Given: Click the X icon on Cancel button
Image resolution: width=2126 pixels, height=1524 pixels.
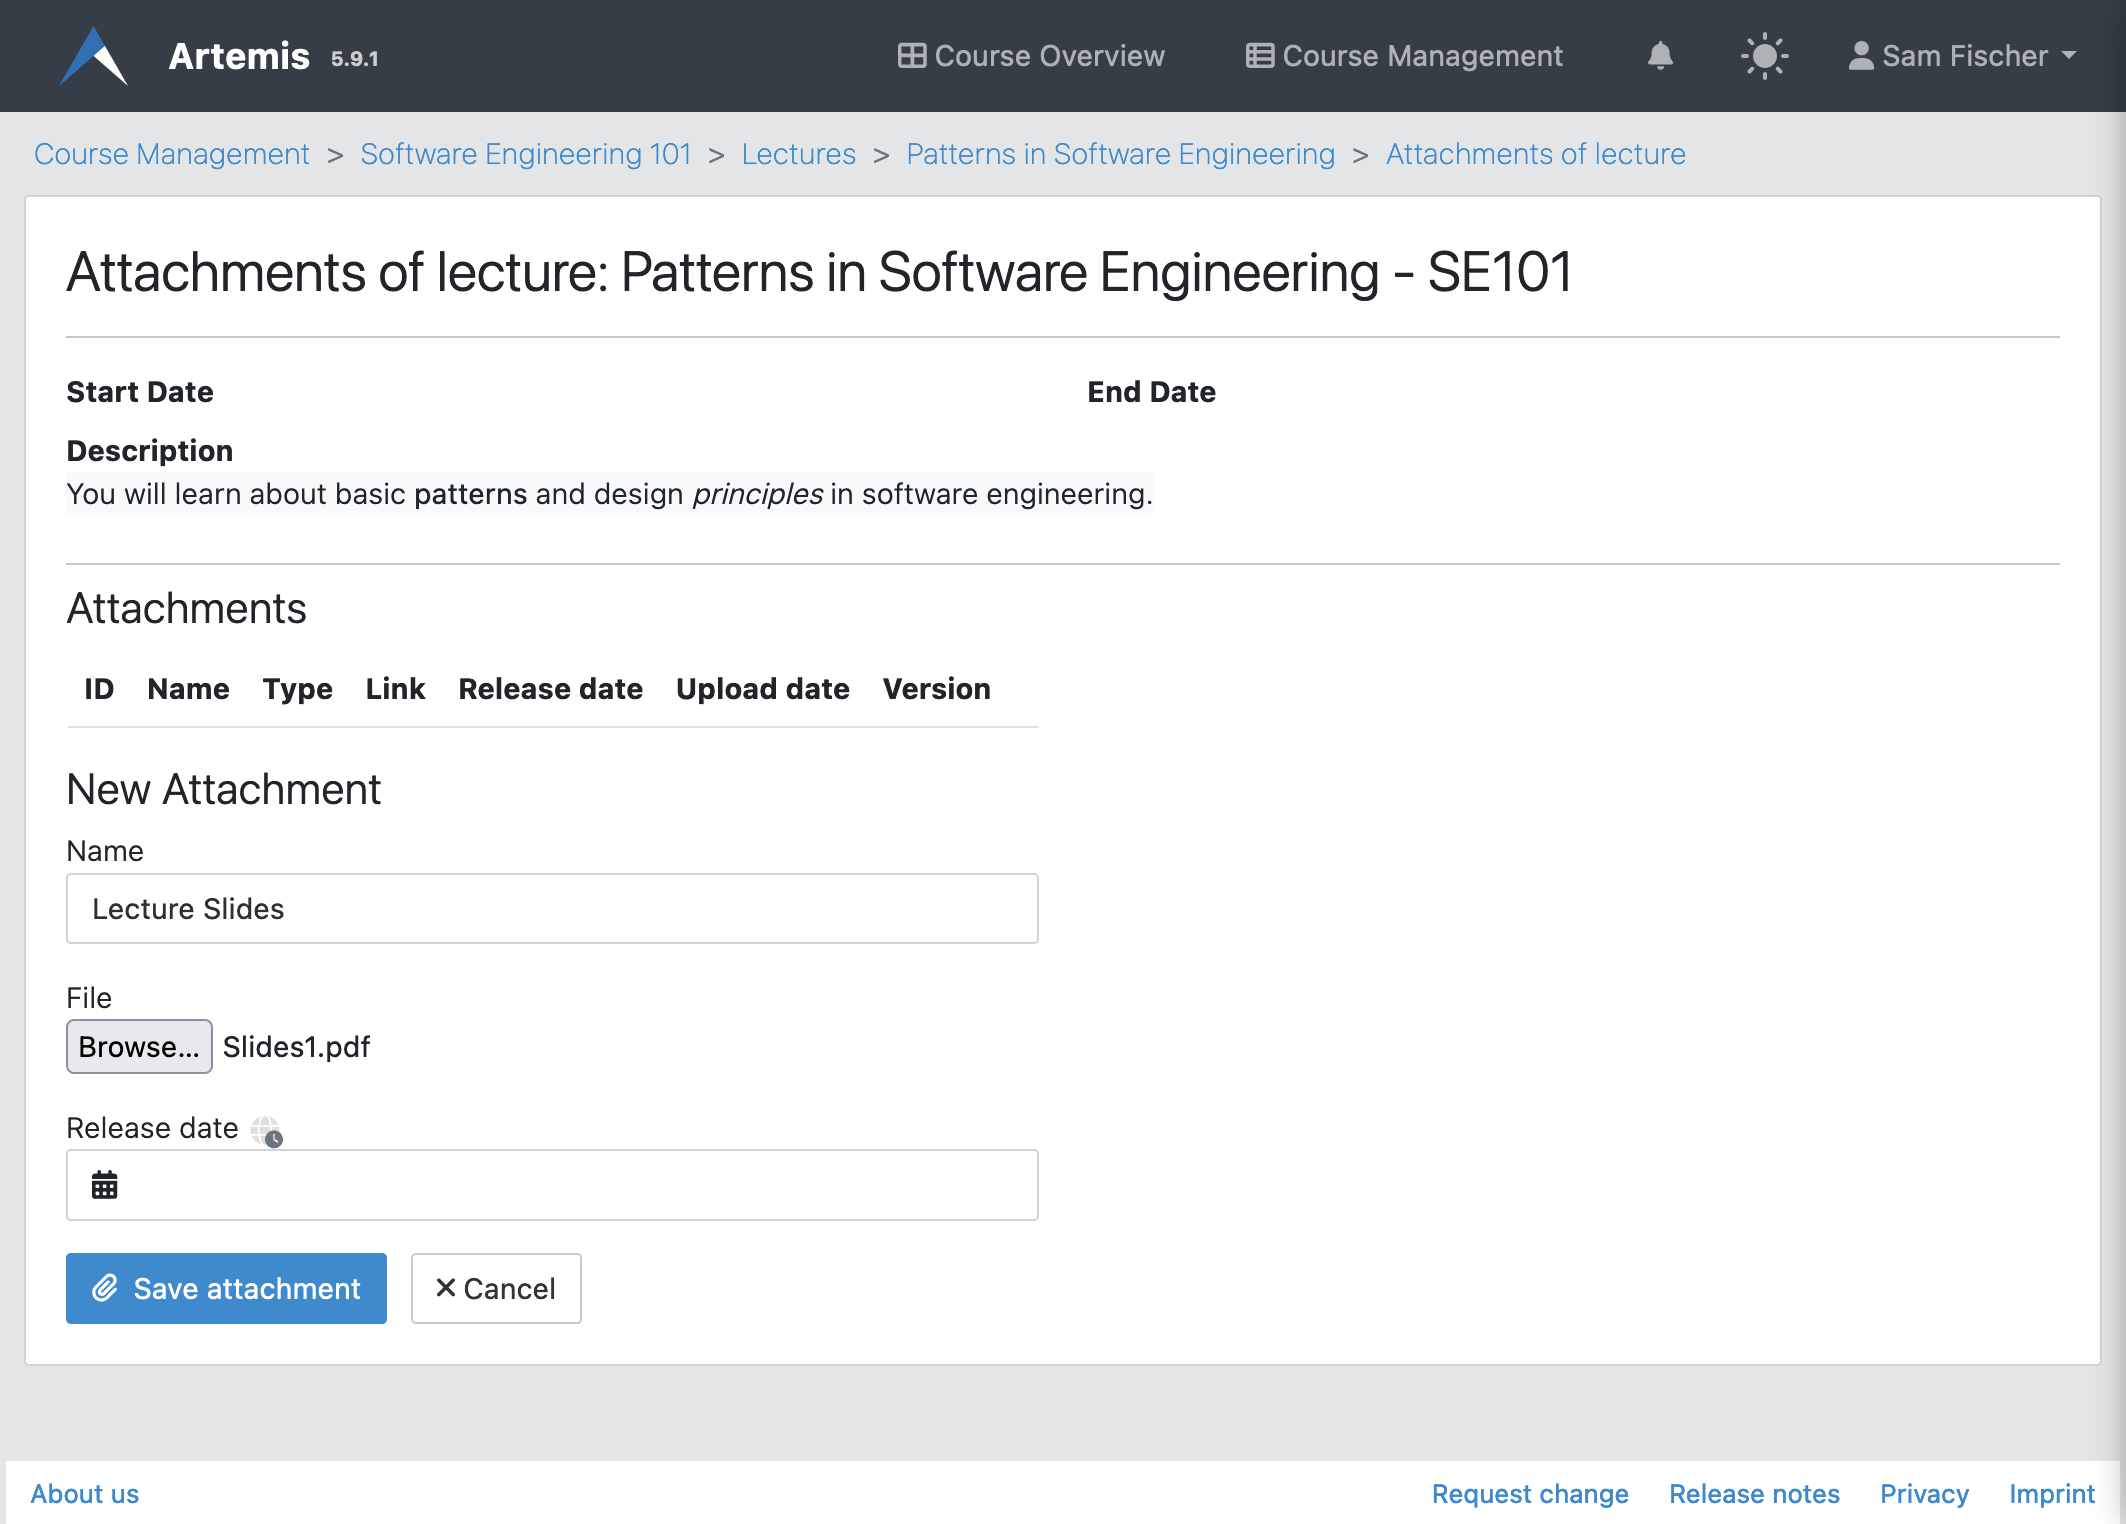Looking at the screenshot, I should point(446,1288).
